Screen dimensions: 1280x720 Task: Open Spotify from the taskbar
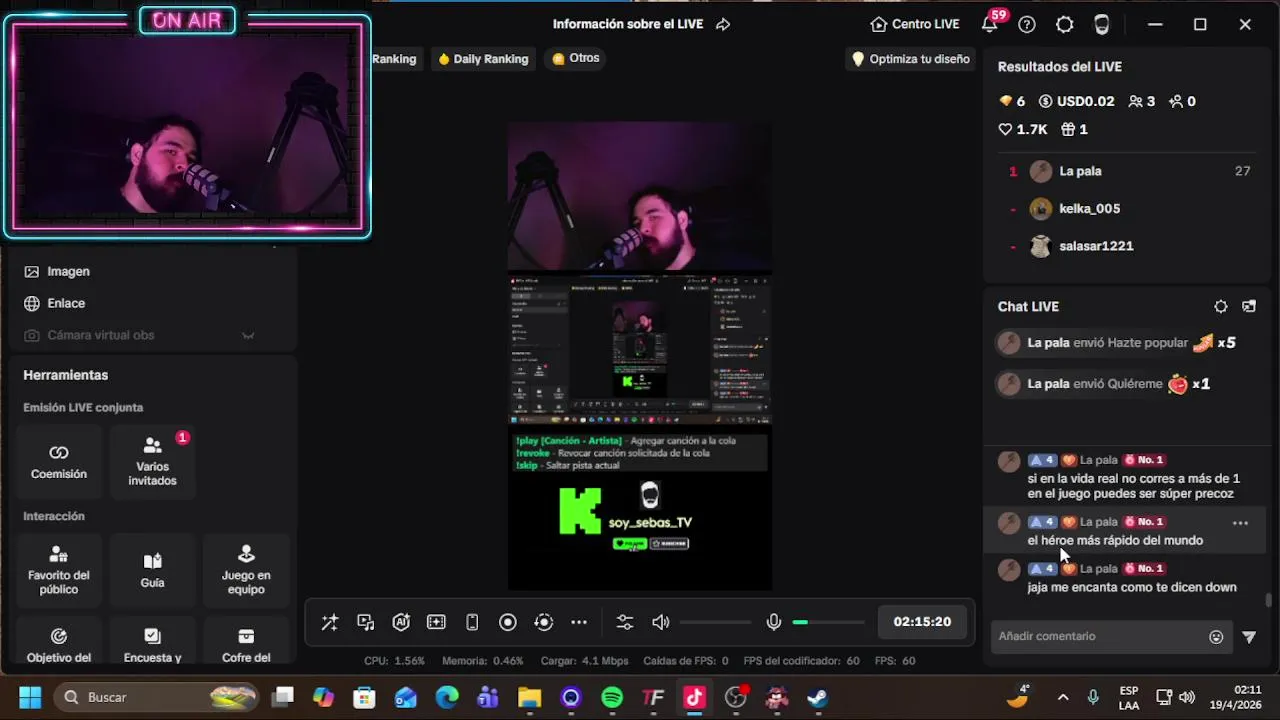tap(612, 697)
